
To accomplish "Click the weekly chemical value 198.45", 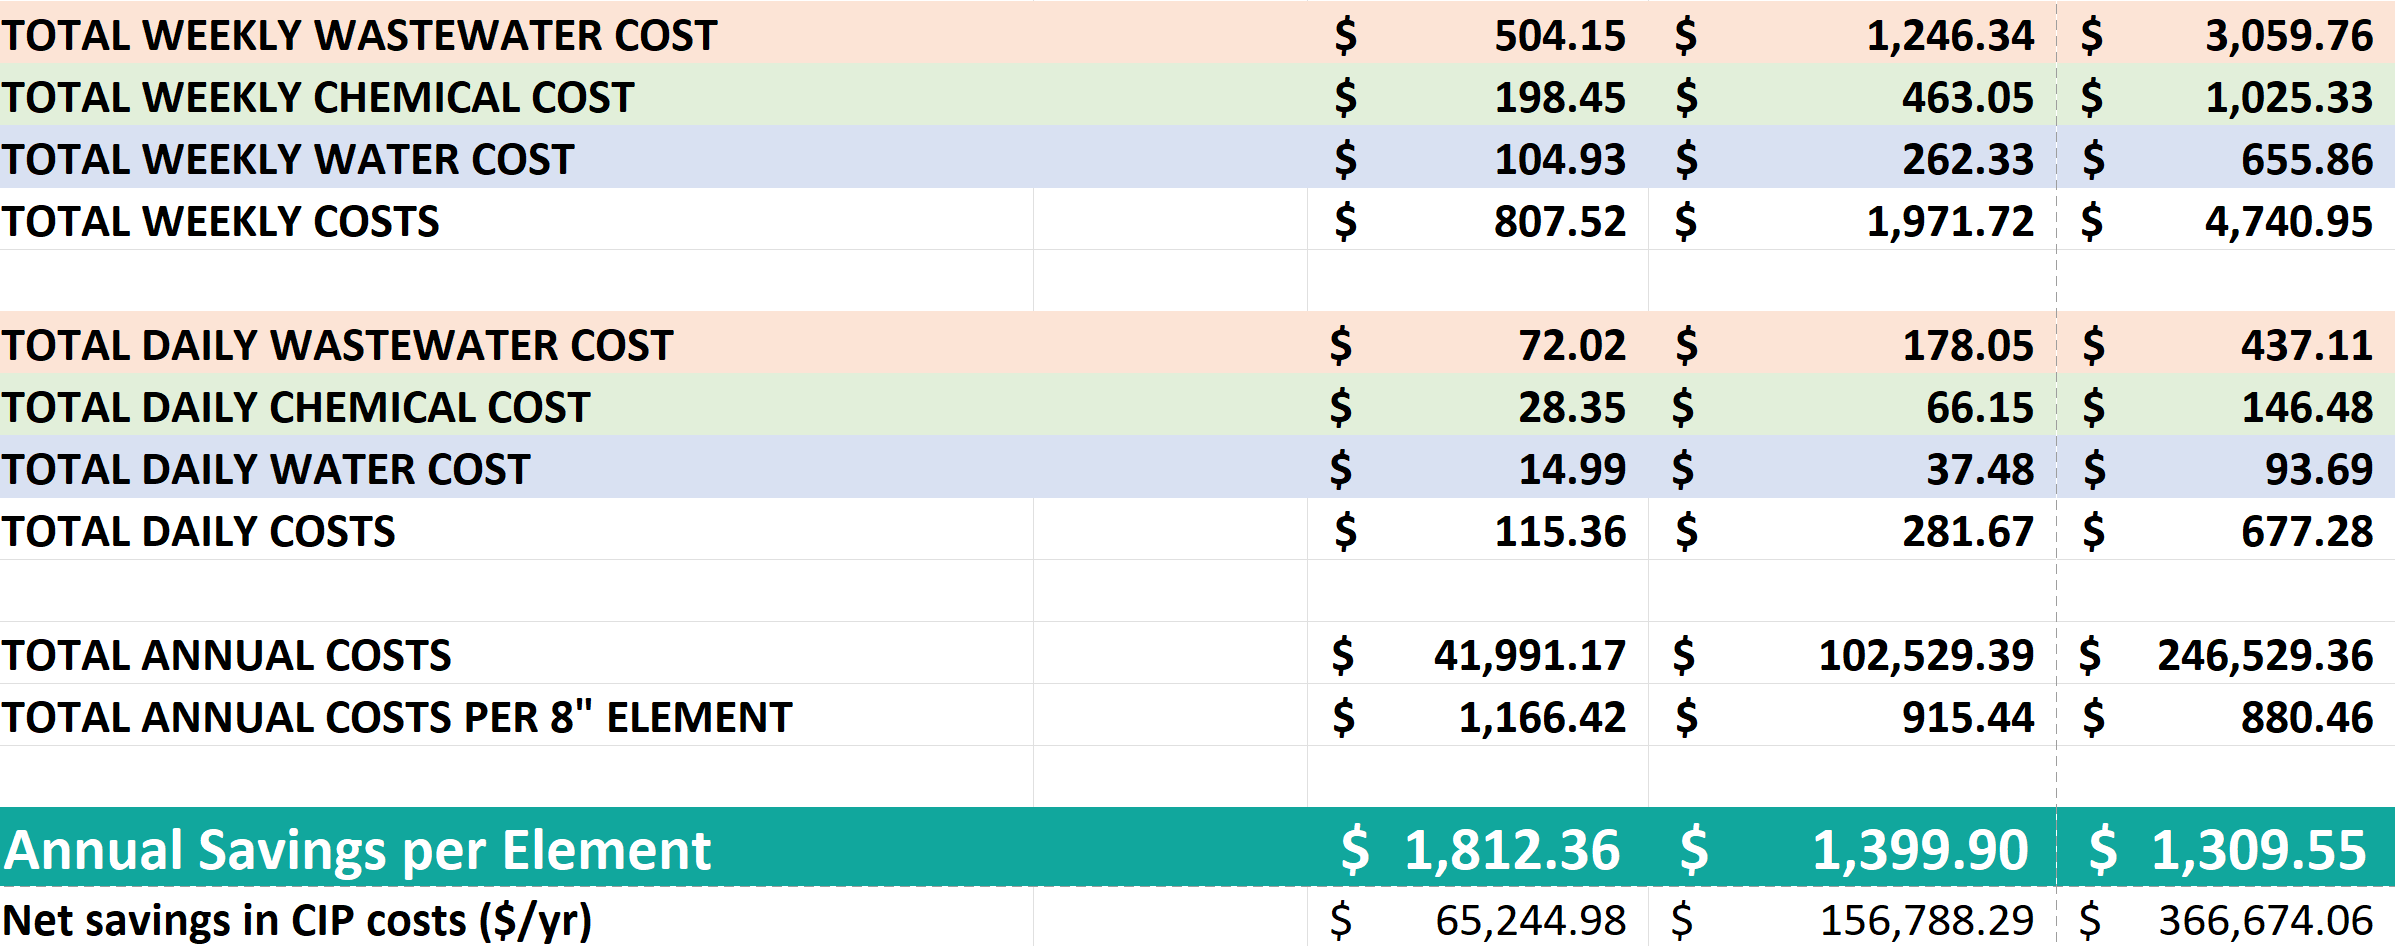I will (1560, 97).
